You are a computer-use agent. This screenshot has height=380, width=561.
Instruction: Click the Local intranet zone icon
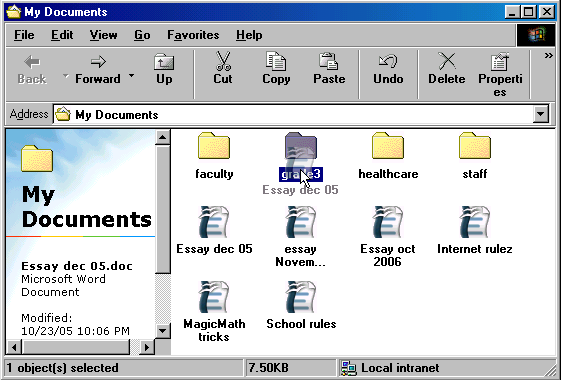coord(349,368)
